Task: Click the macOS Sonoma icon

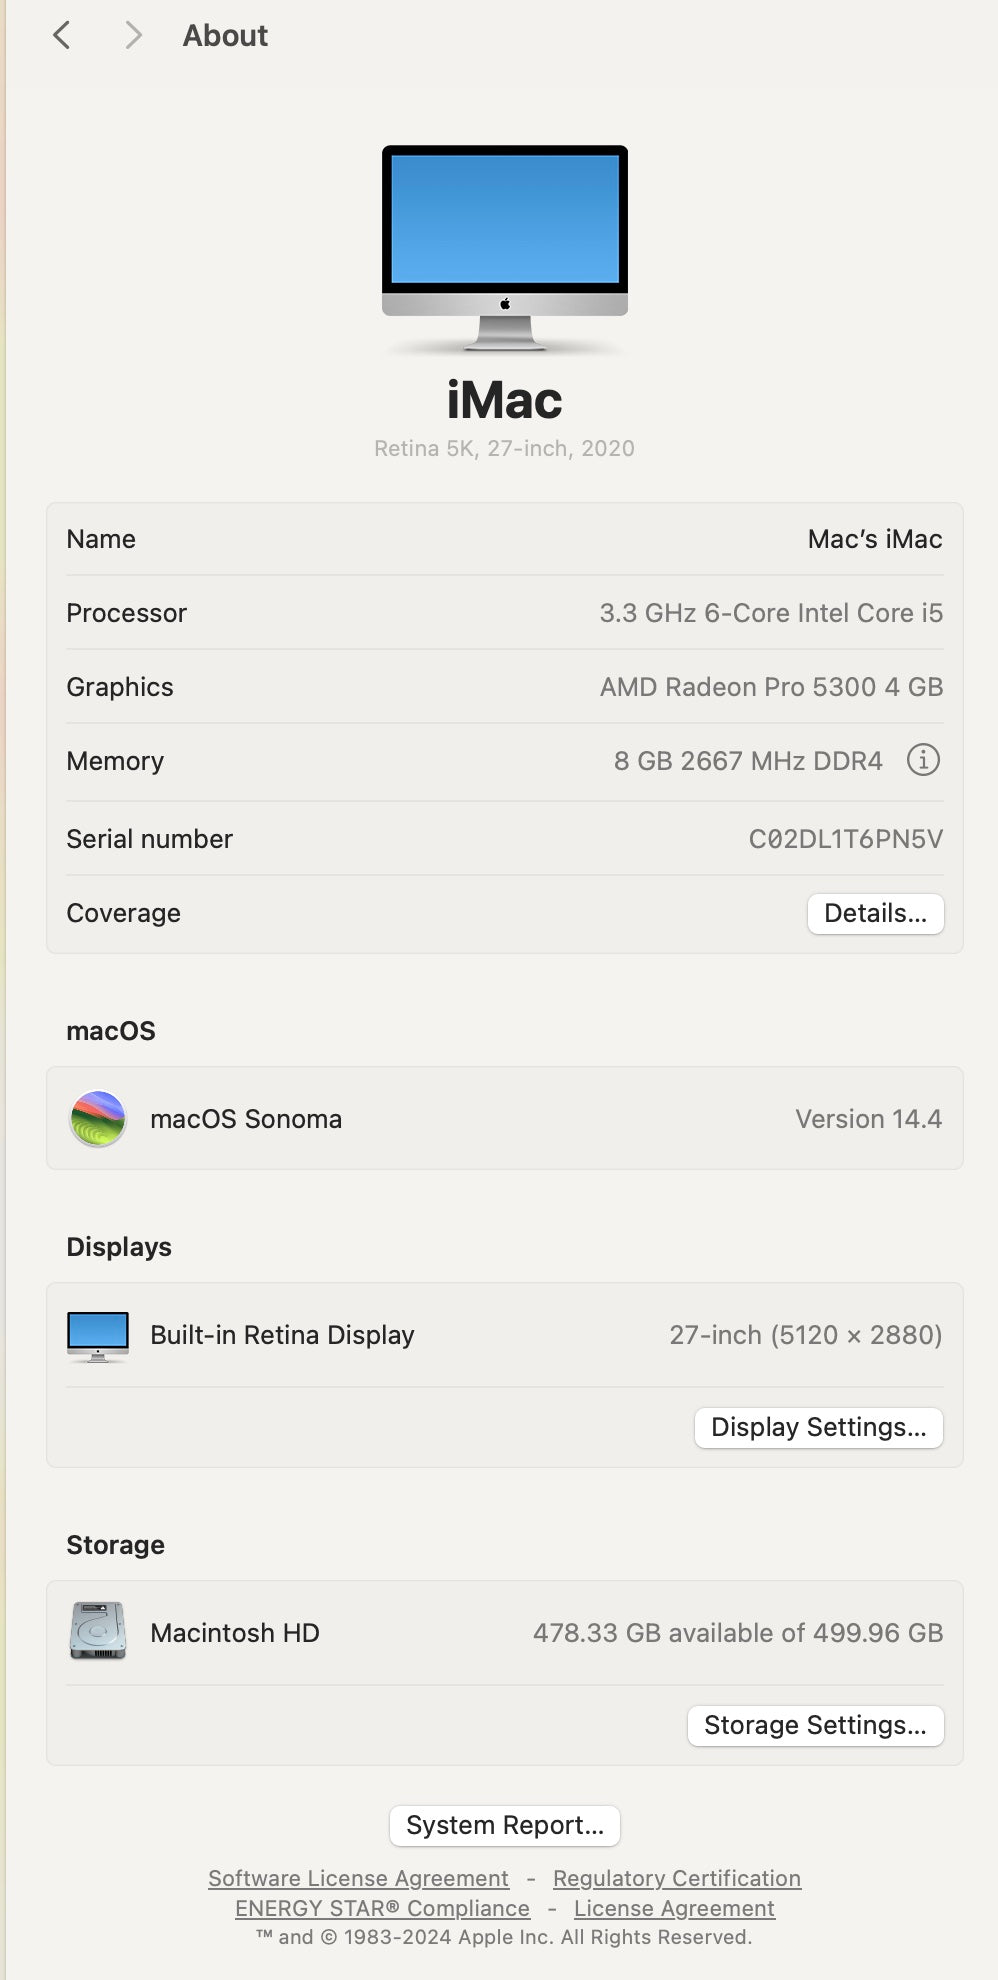Action: point(98,1118)
